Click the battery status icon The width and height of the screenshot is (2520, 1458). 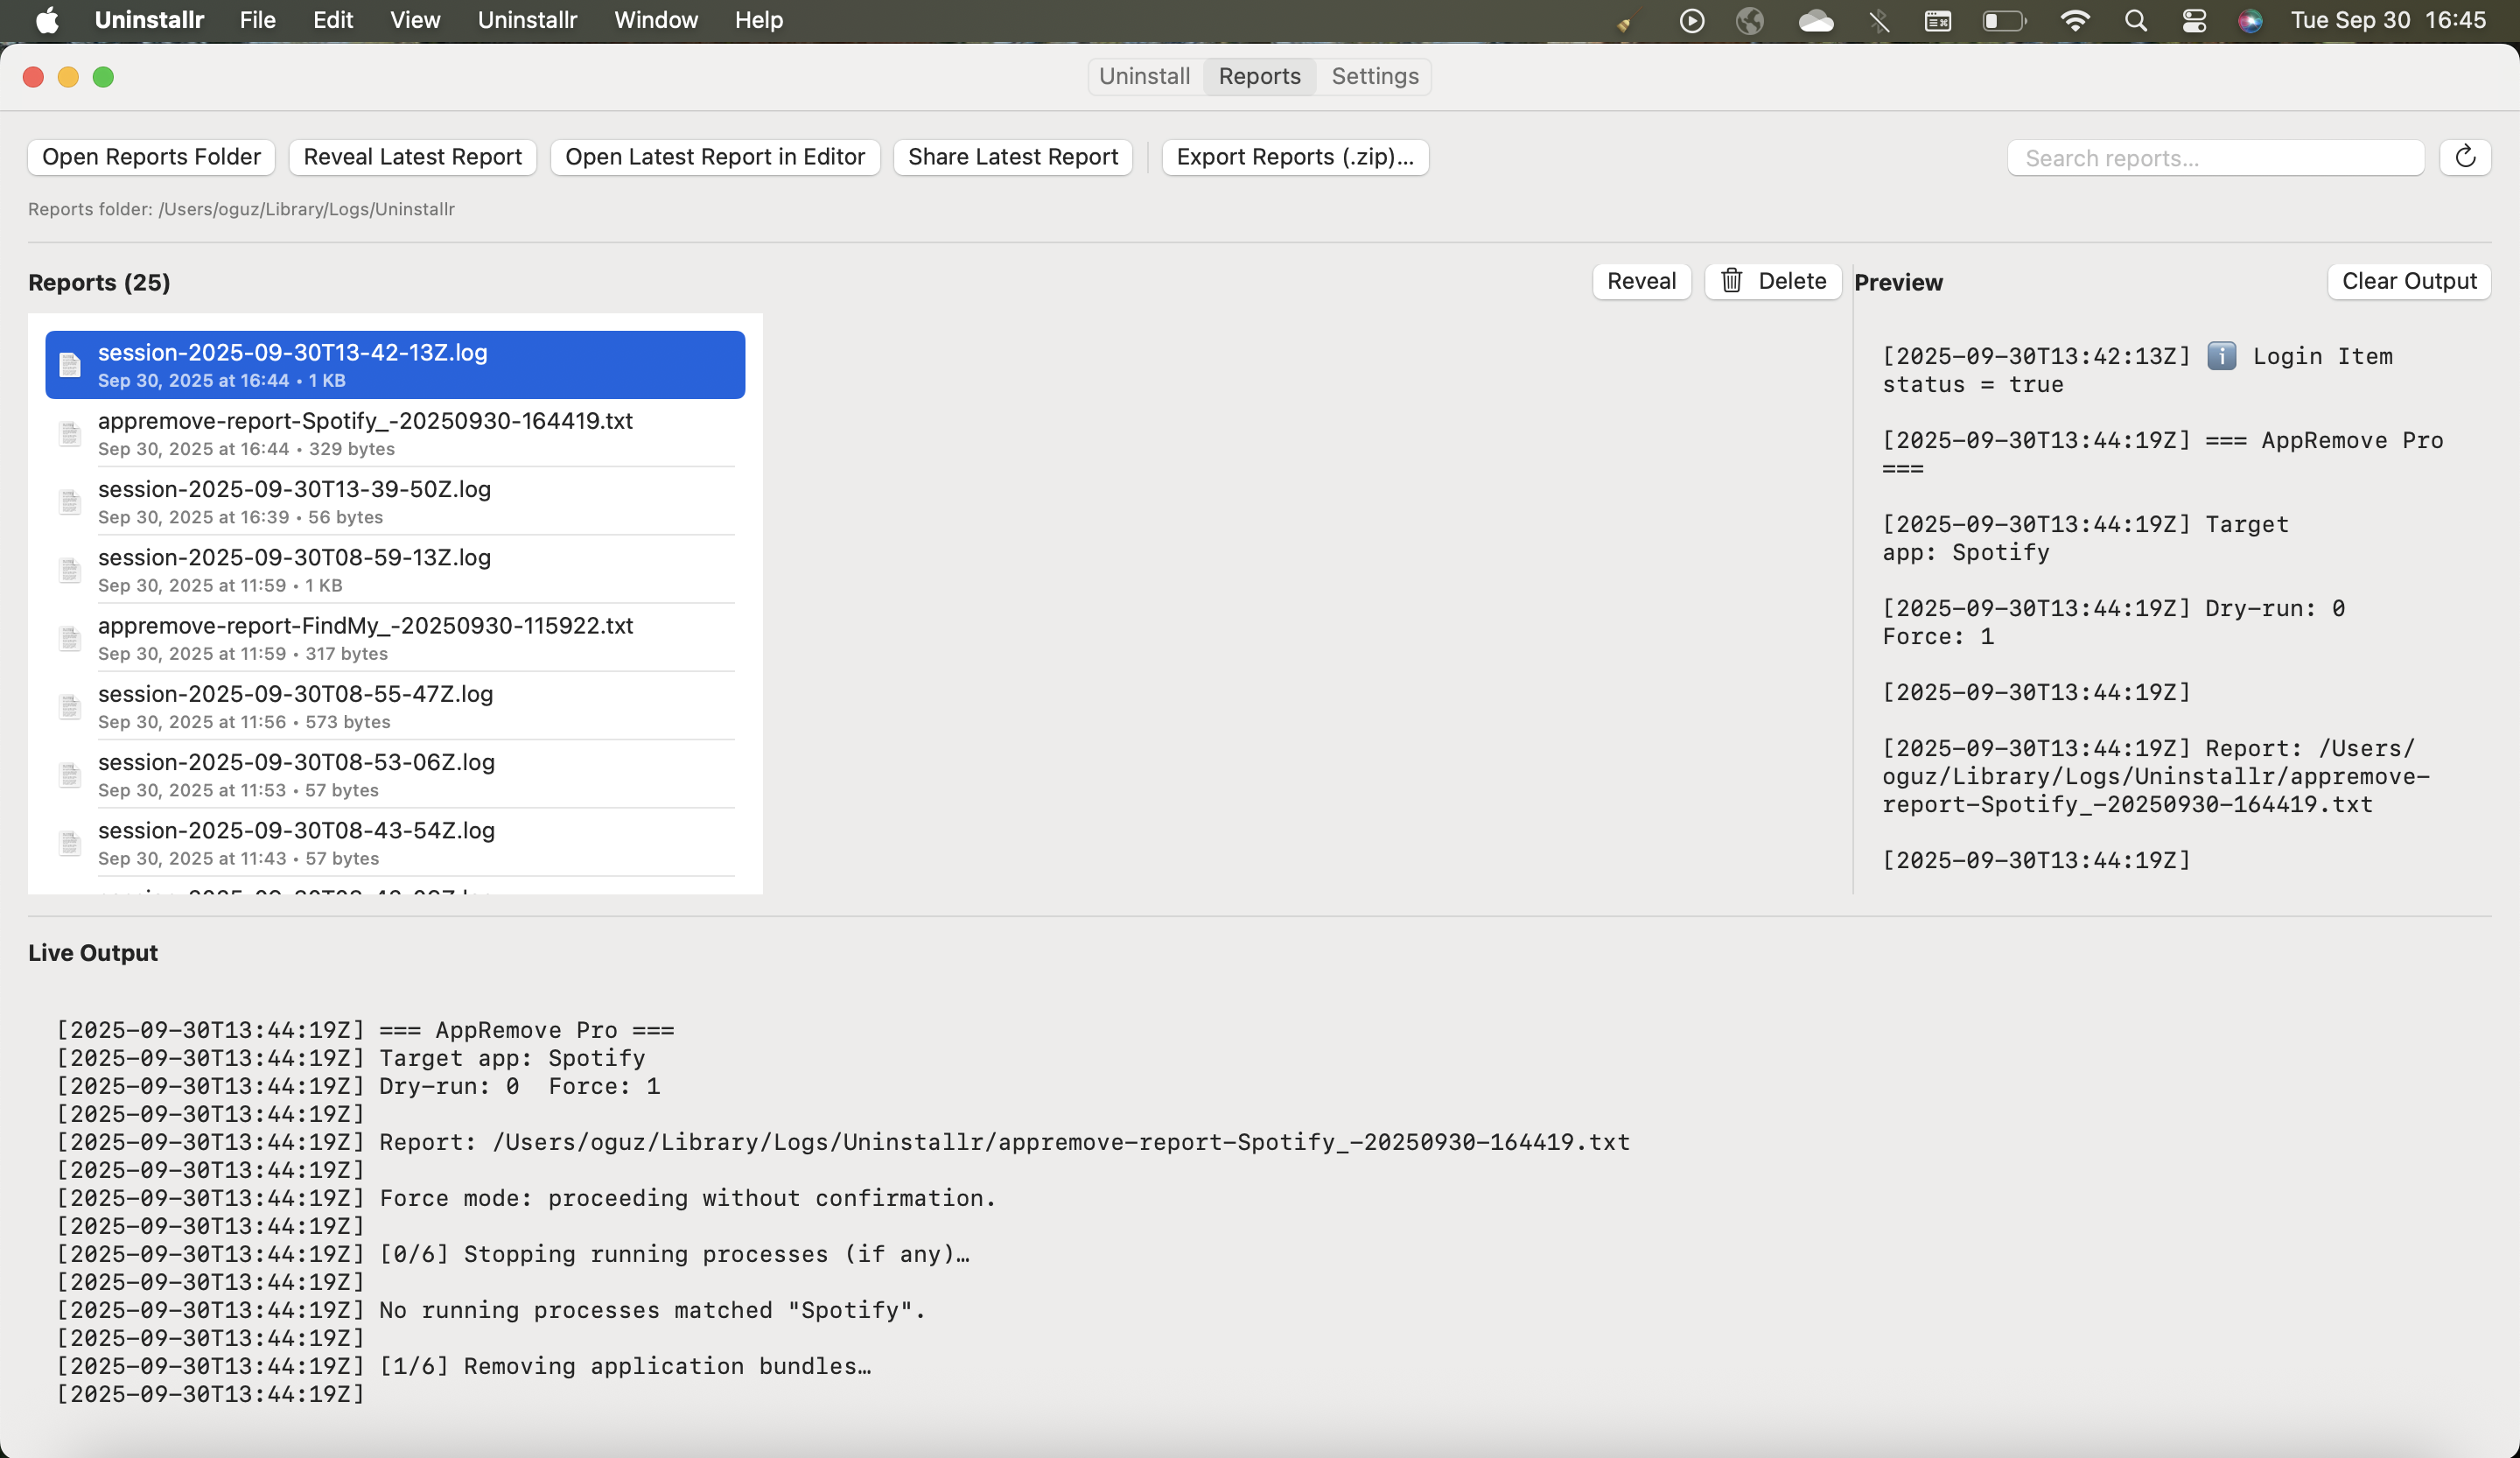click(x=2003, y=20)
